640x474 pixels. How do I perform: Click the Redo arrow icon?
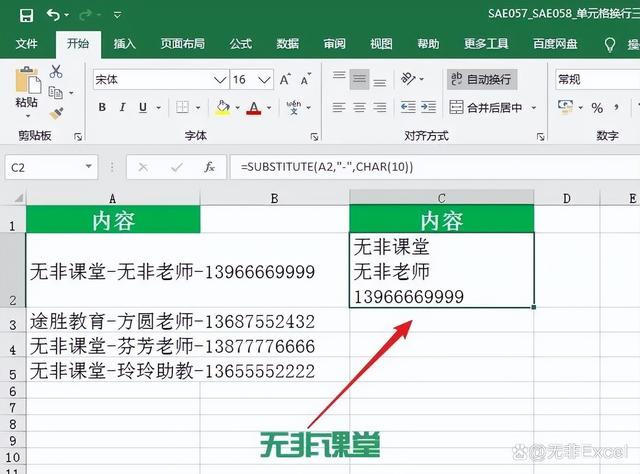85,15
